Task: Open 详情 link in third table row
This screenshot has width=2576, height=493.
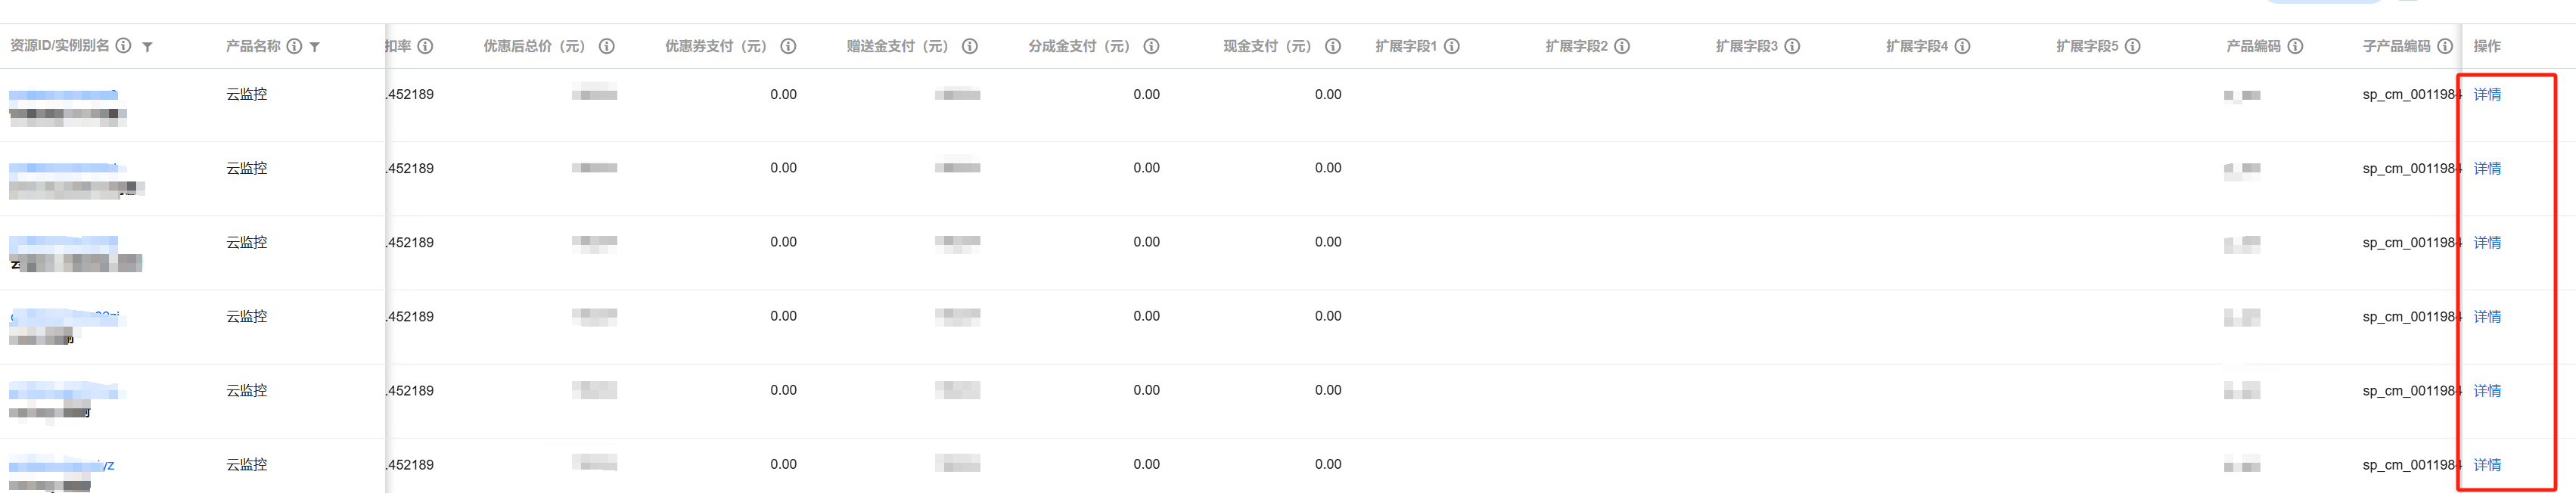Action: point(2487,242)
